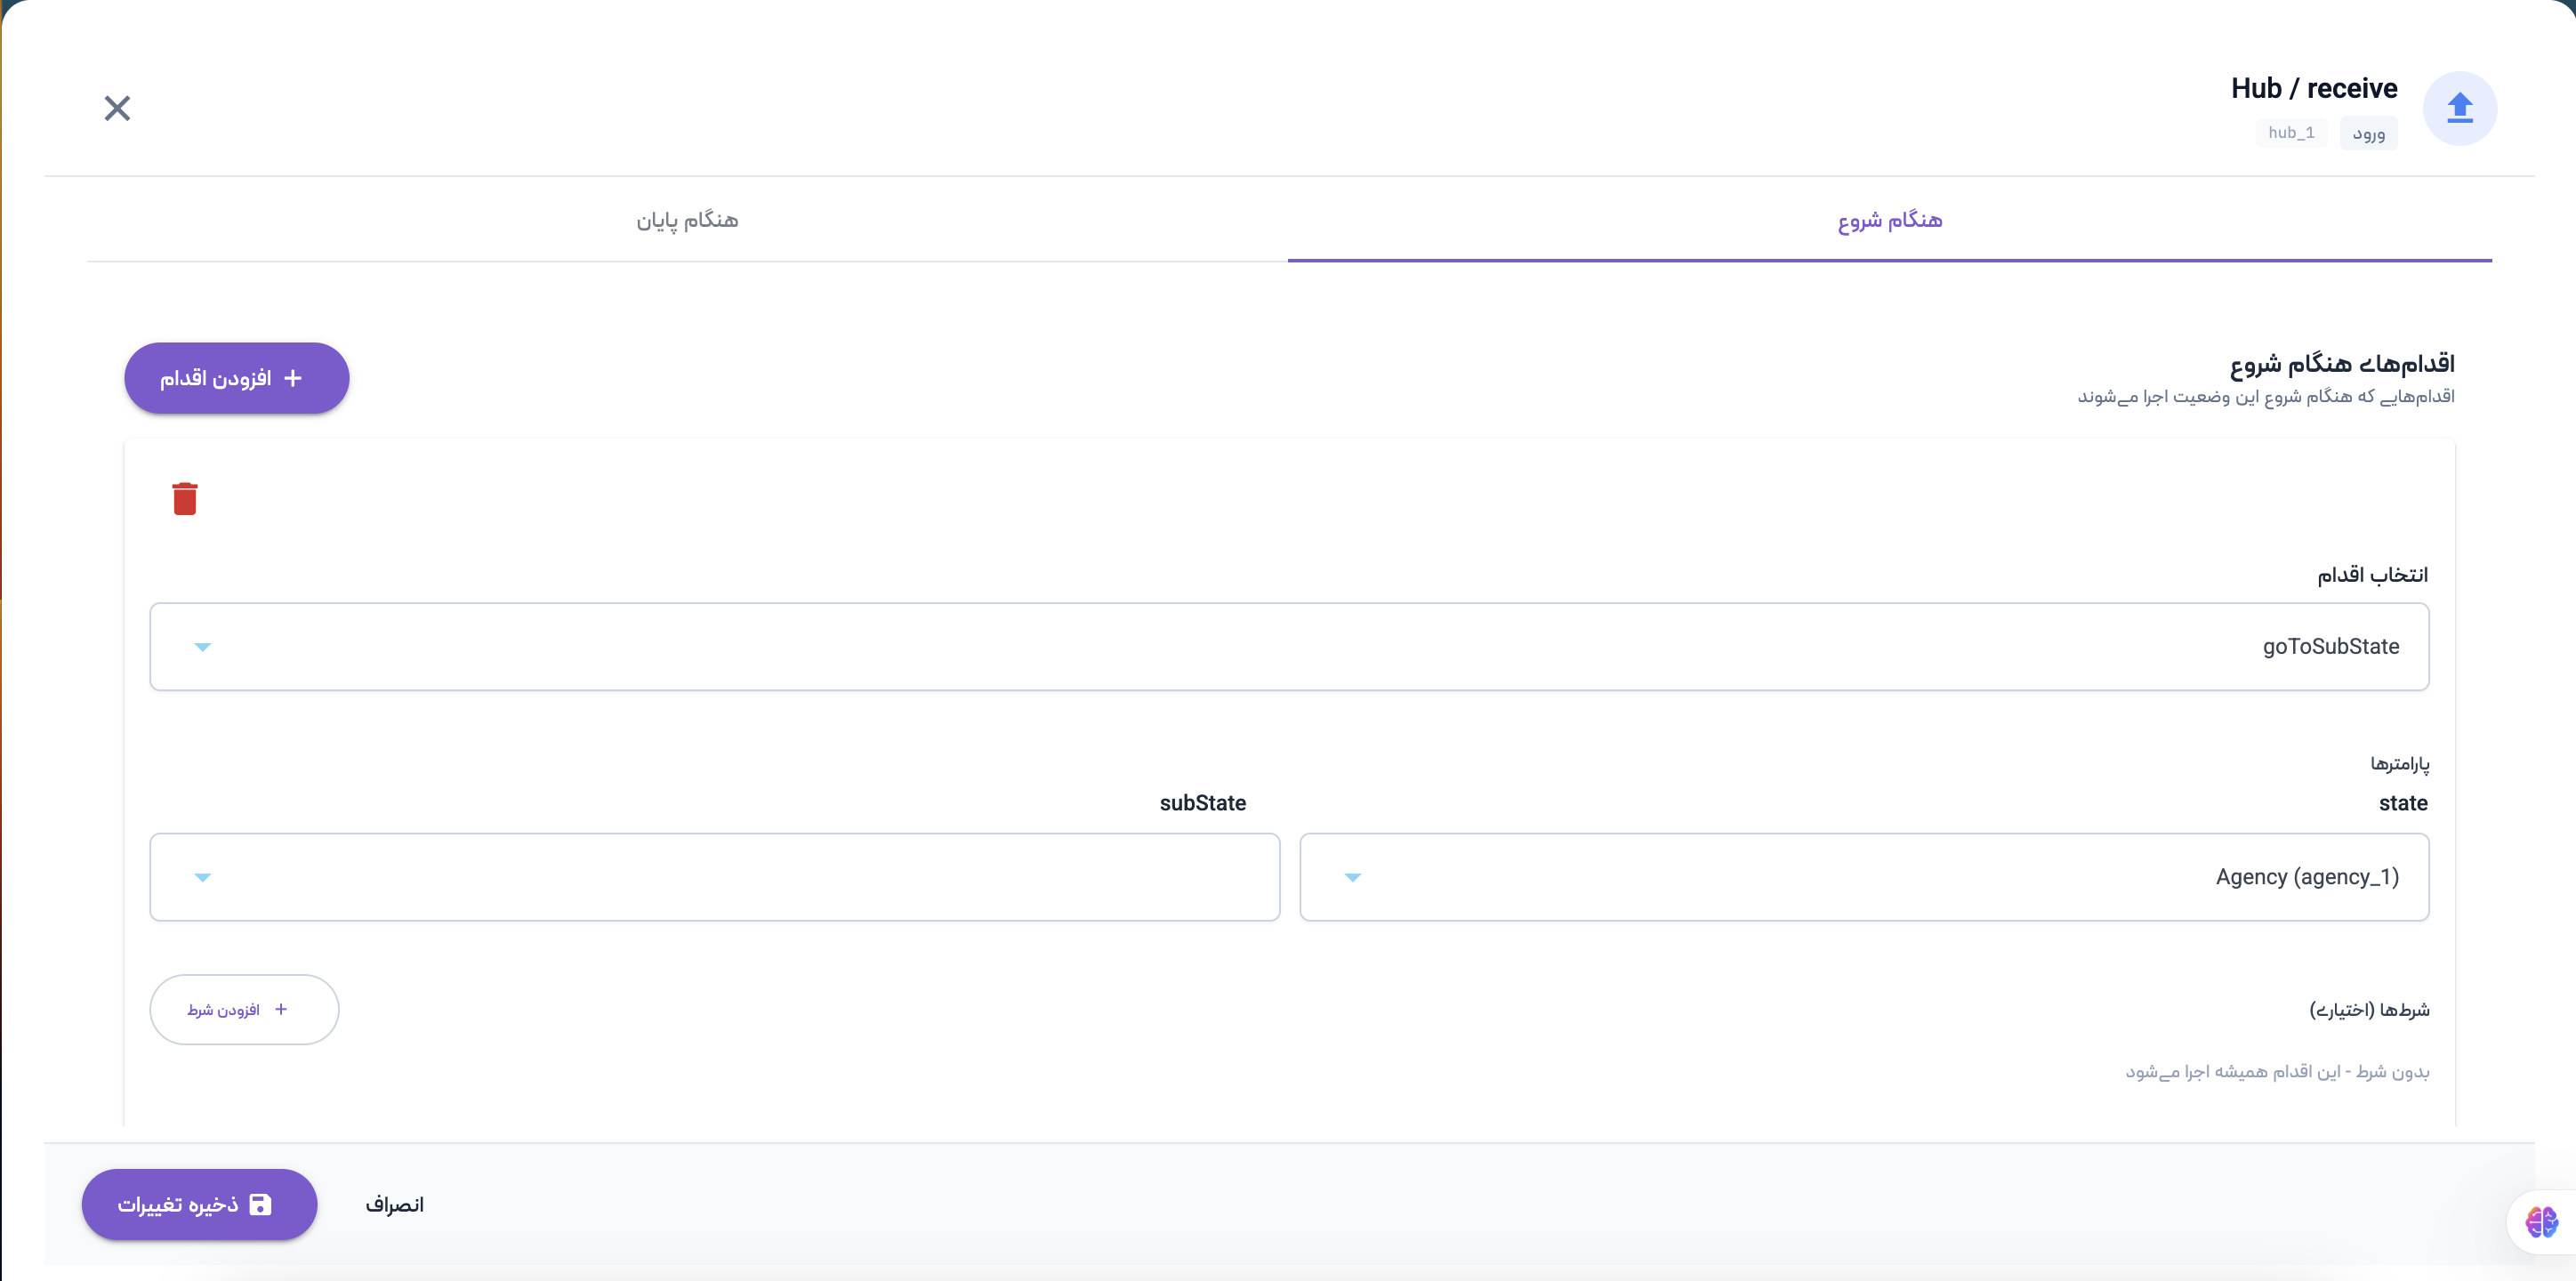The image size is (2576, 1281).
Task: Click the ورود tag chip
Action: (2368, 133)
